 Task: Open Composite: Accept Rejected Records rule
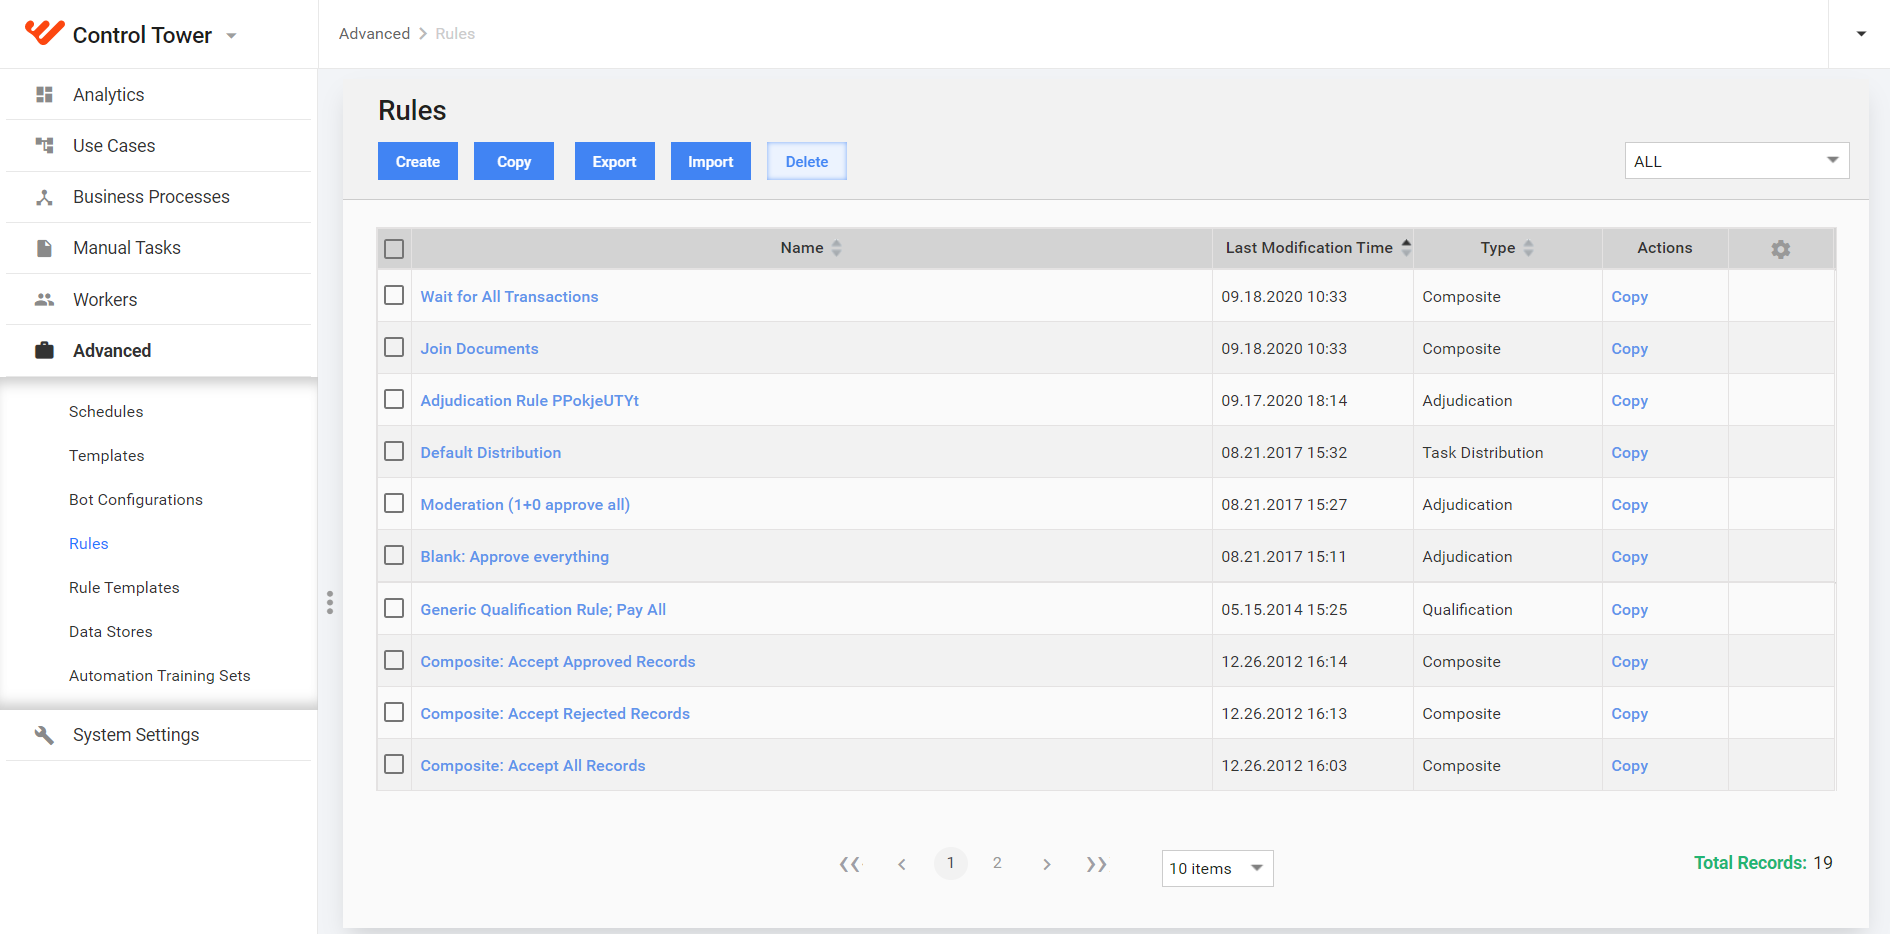tap(555, 714)
